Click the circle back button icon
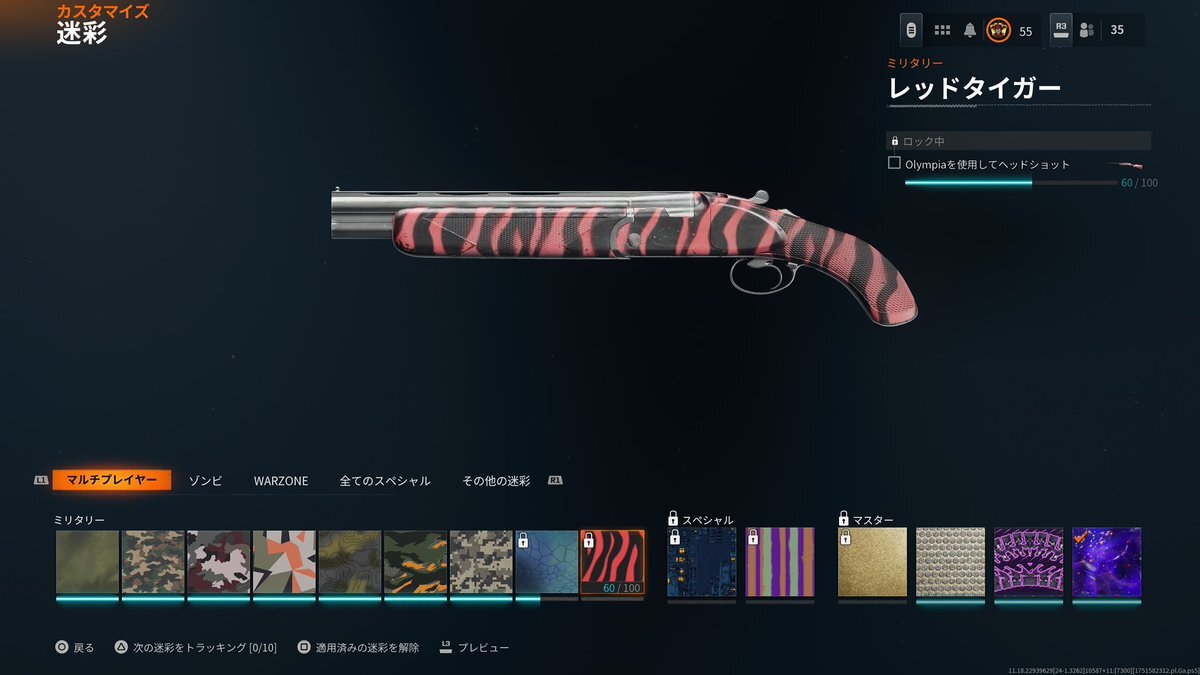1200x675 pixels. pos(61,647)
